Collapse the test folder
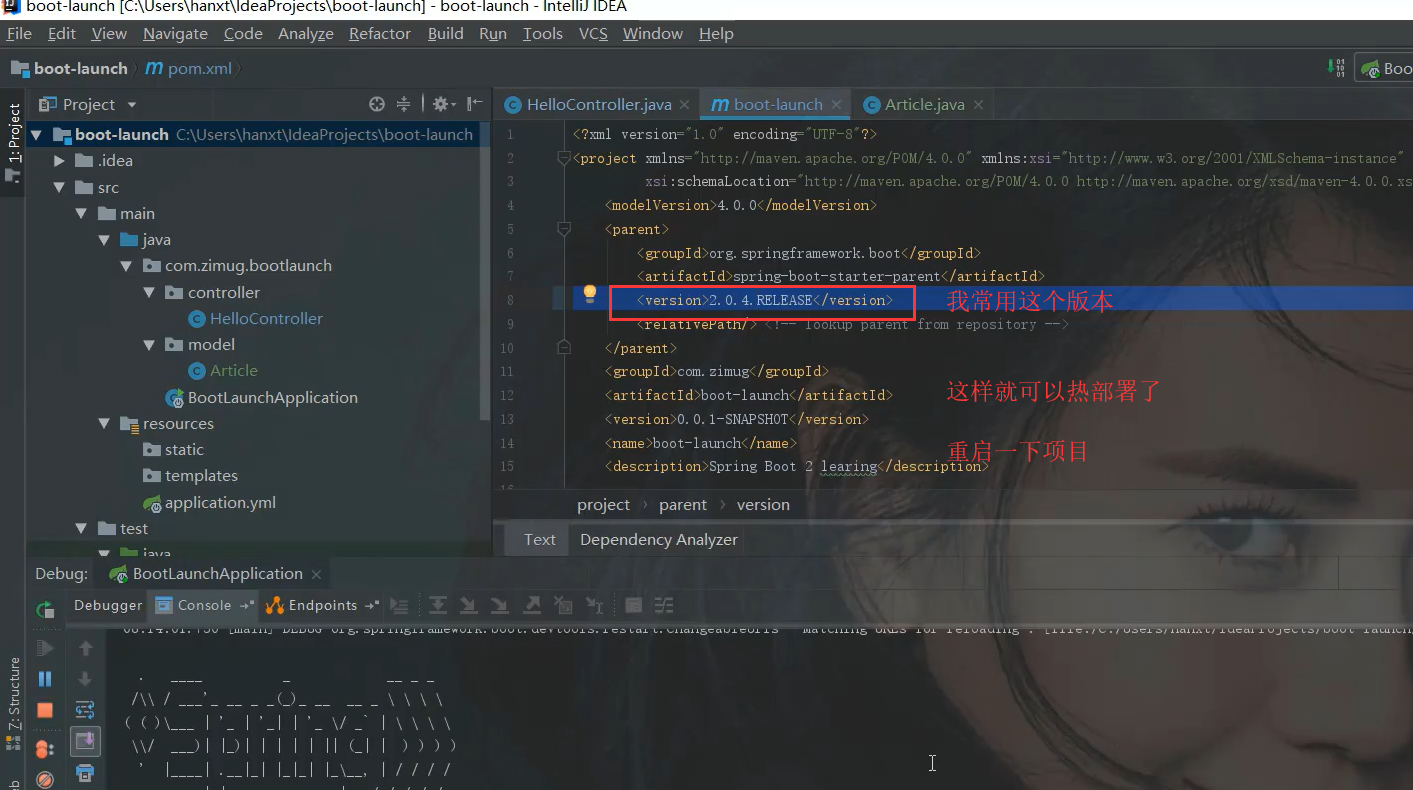Viewport: 1413px width, 790px height. click(x=81, y=528)
